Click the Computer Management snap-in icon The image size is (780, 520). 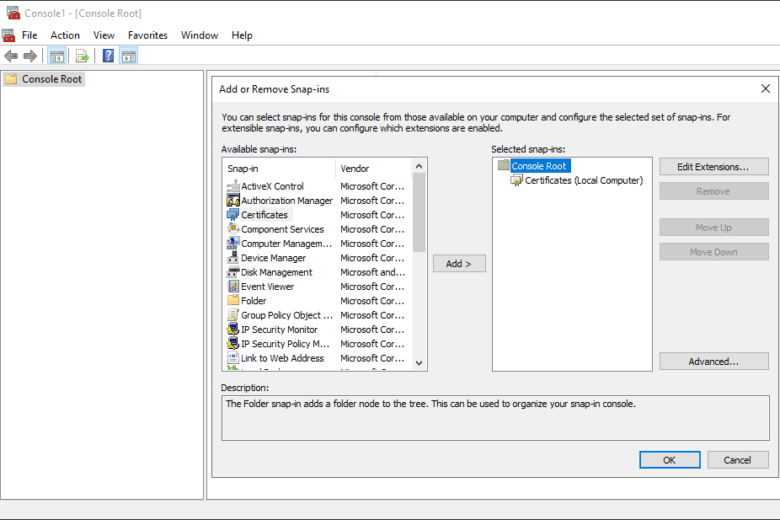coord(233,244)
